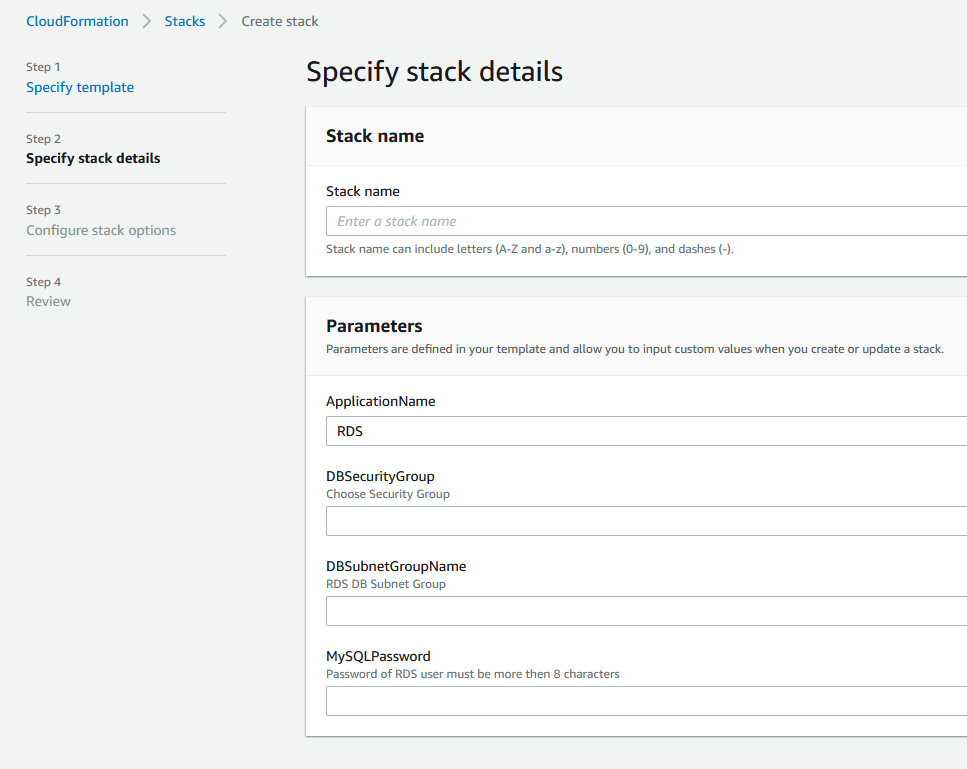This screenshot has height=769, width=967.
Task: Open the CloudFormation breadcrumb link
Action: point(77,22)
